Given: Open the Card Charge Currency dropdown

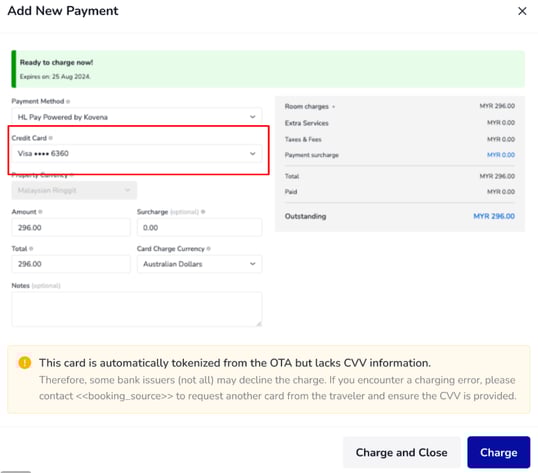Looking at the screenshot, I should point(199,264).
